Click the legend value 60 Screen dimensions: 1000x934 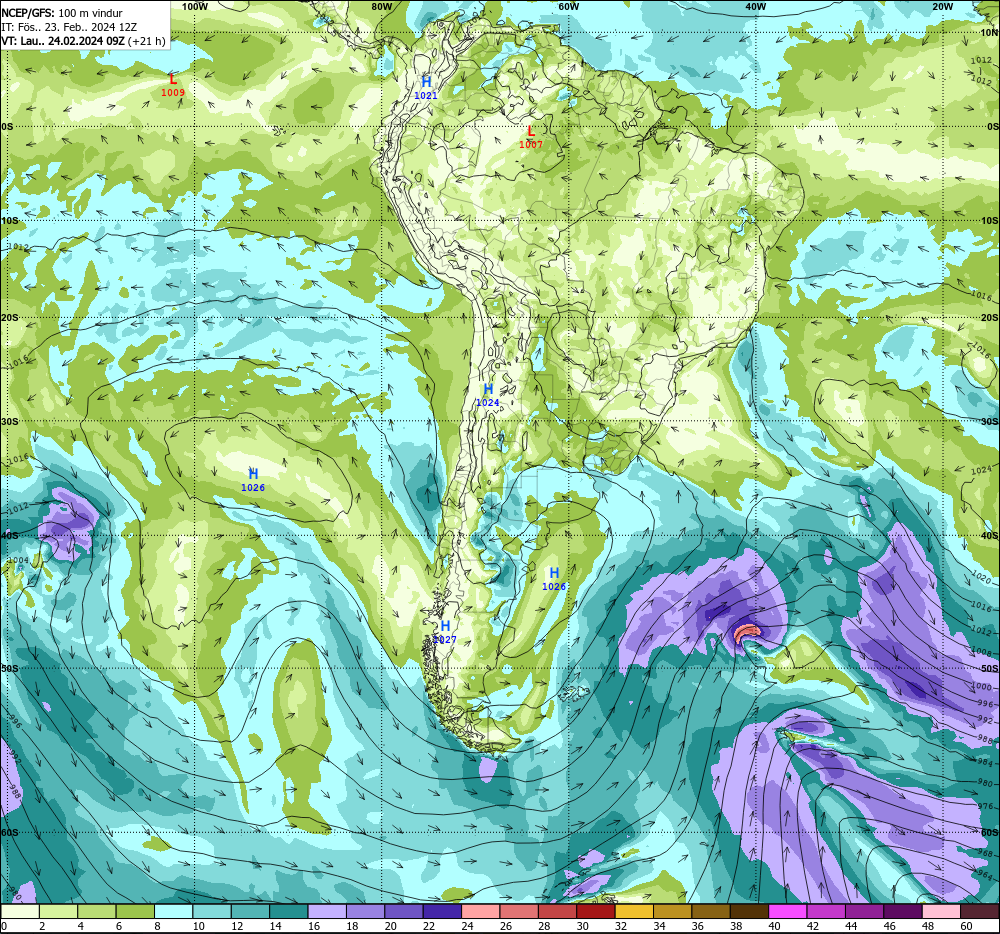[967, 926]
